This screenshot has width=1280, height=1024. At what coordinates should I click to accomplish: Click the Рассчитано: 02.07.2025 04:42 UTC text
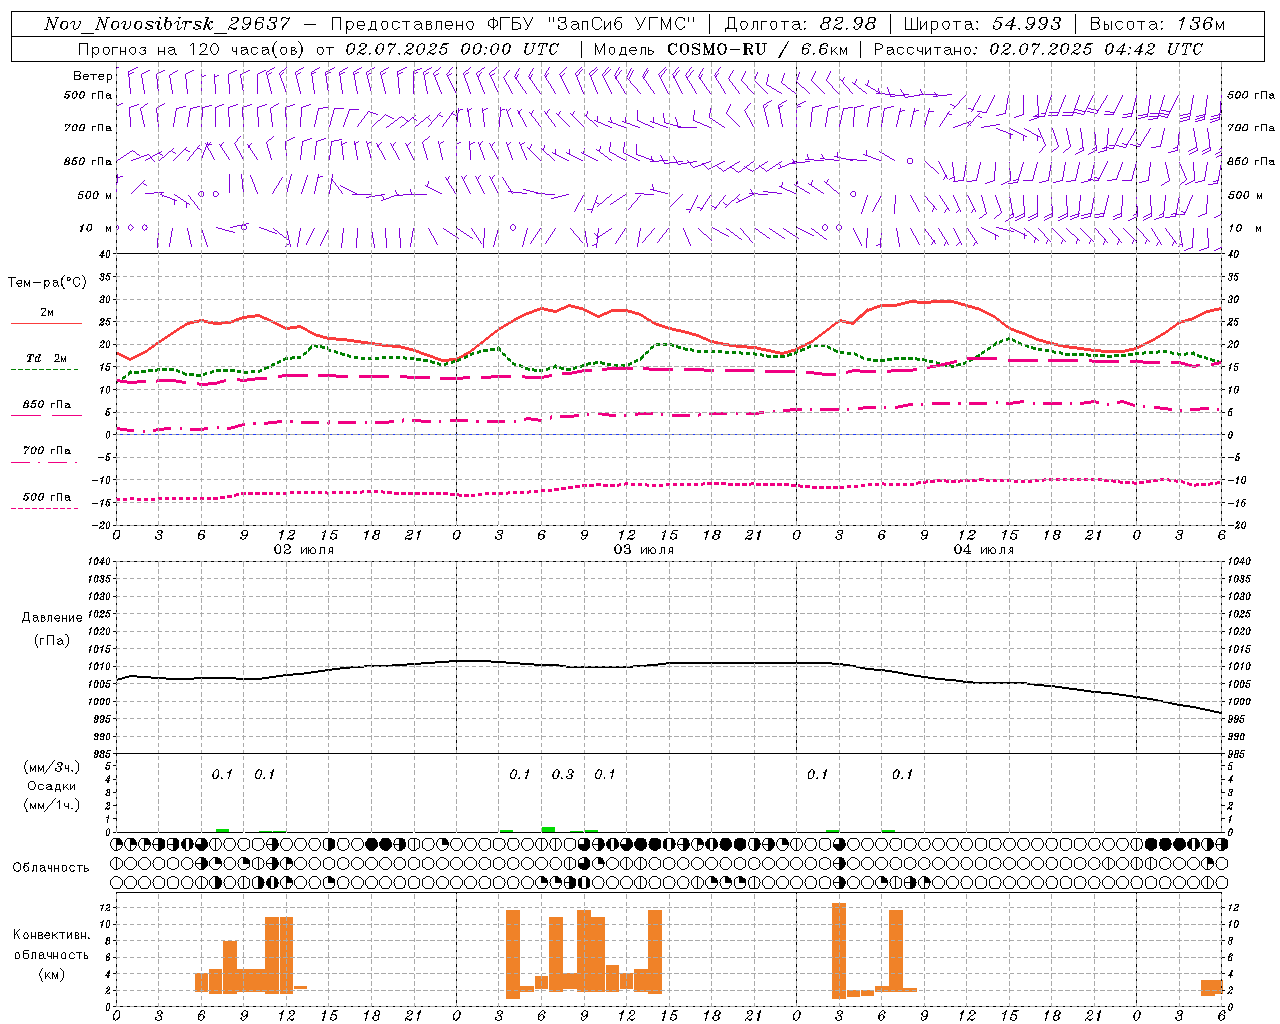coord(1038,49)
